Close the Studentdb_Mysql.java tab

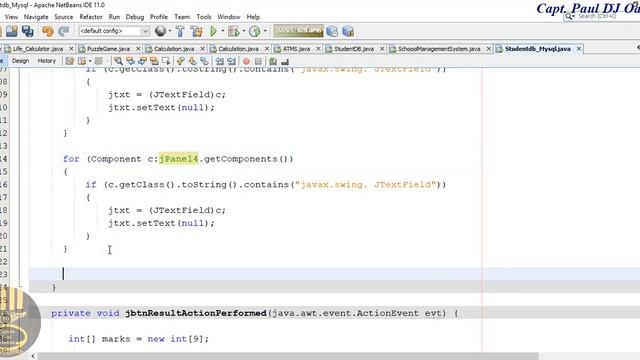pyautogui.click(x=579, y=49)
